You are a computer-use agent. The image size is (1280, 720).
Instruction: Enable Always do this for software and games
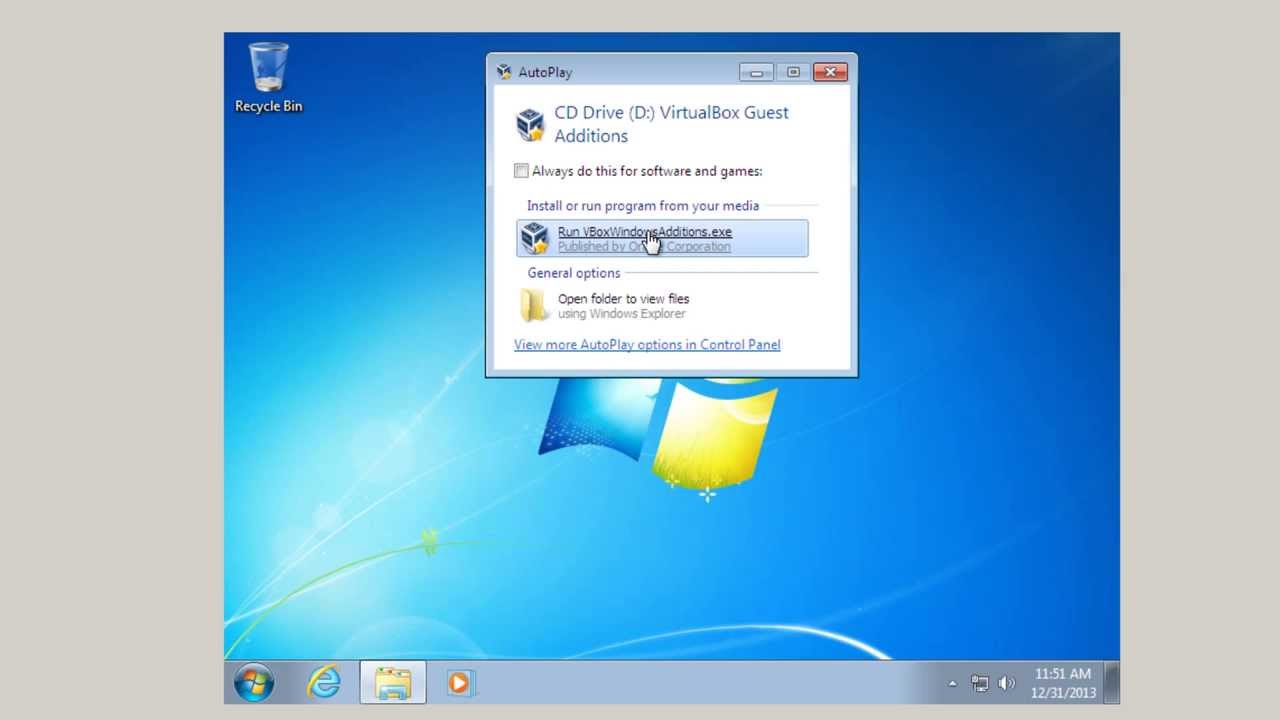(521, 171)
